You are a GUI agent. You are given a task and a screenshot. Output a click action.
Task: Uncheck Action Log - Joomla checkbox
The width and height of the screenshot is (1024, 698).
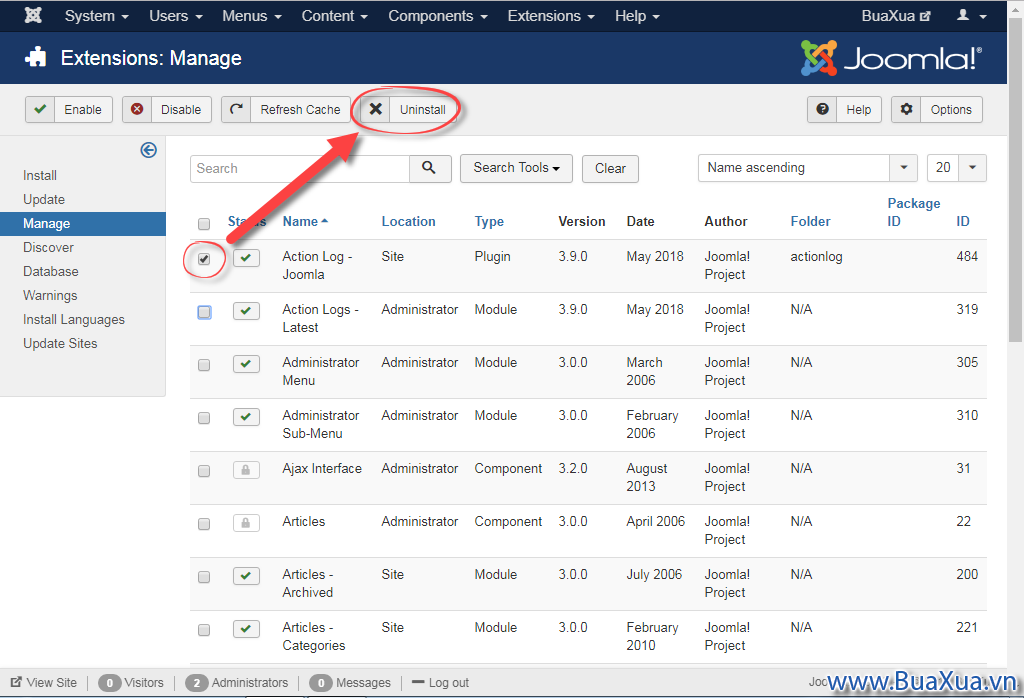(x=204, y=259)
